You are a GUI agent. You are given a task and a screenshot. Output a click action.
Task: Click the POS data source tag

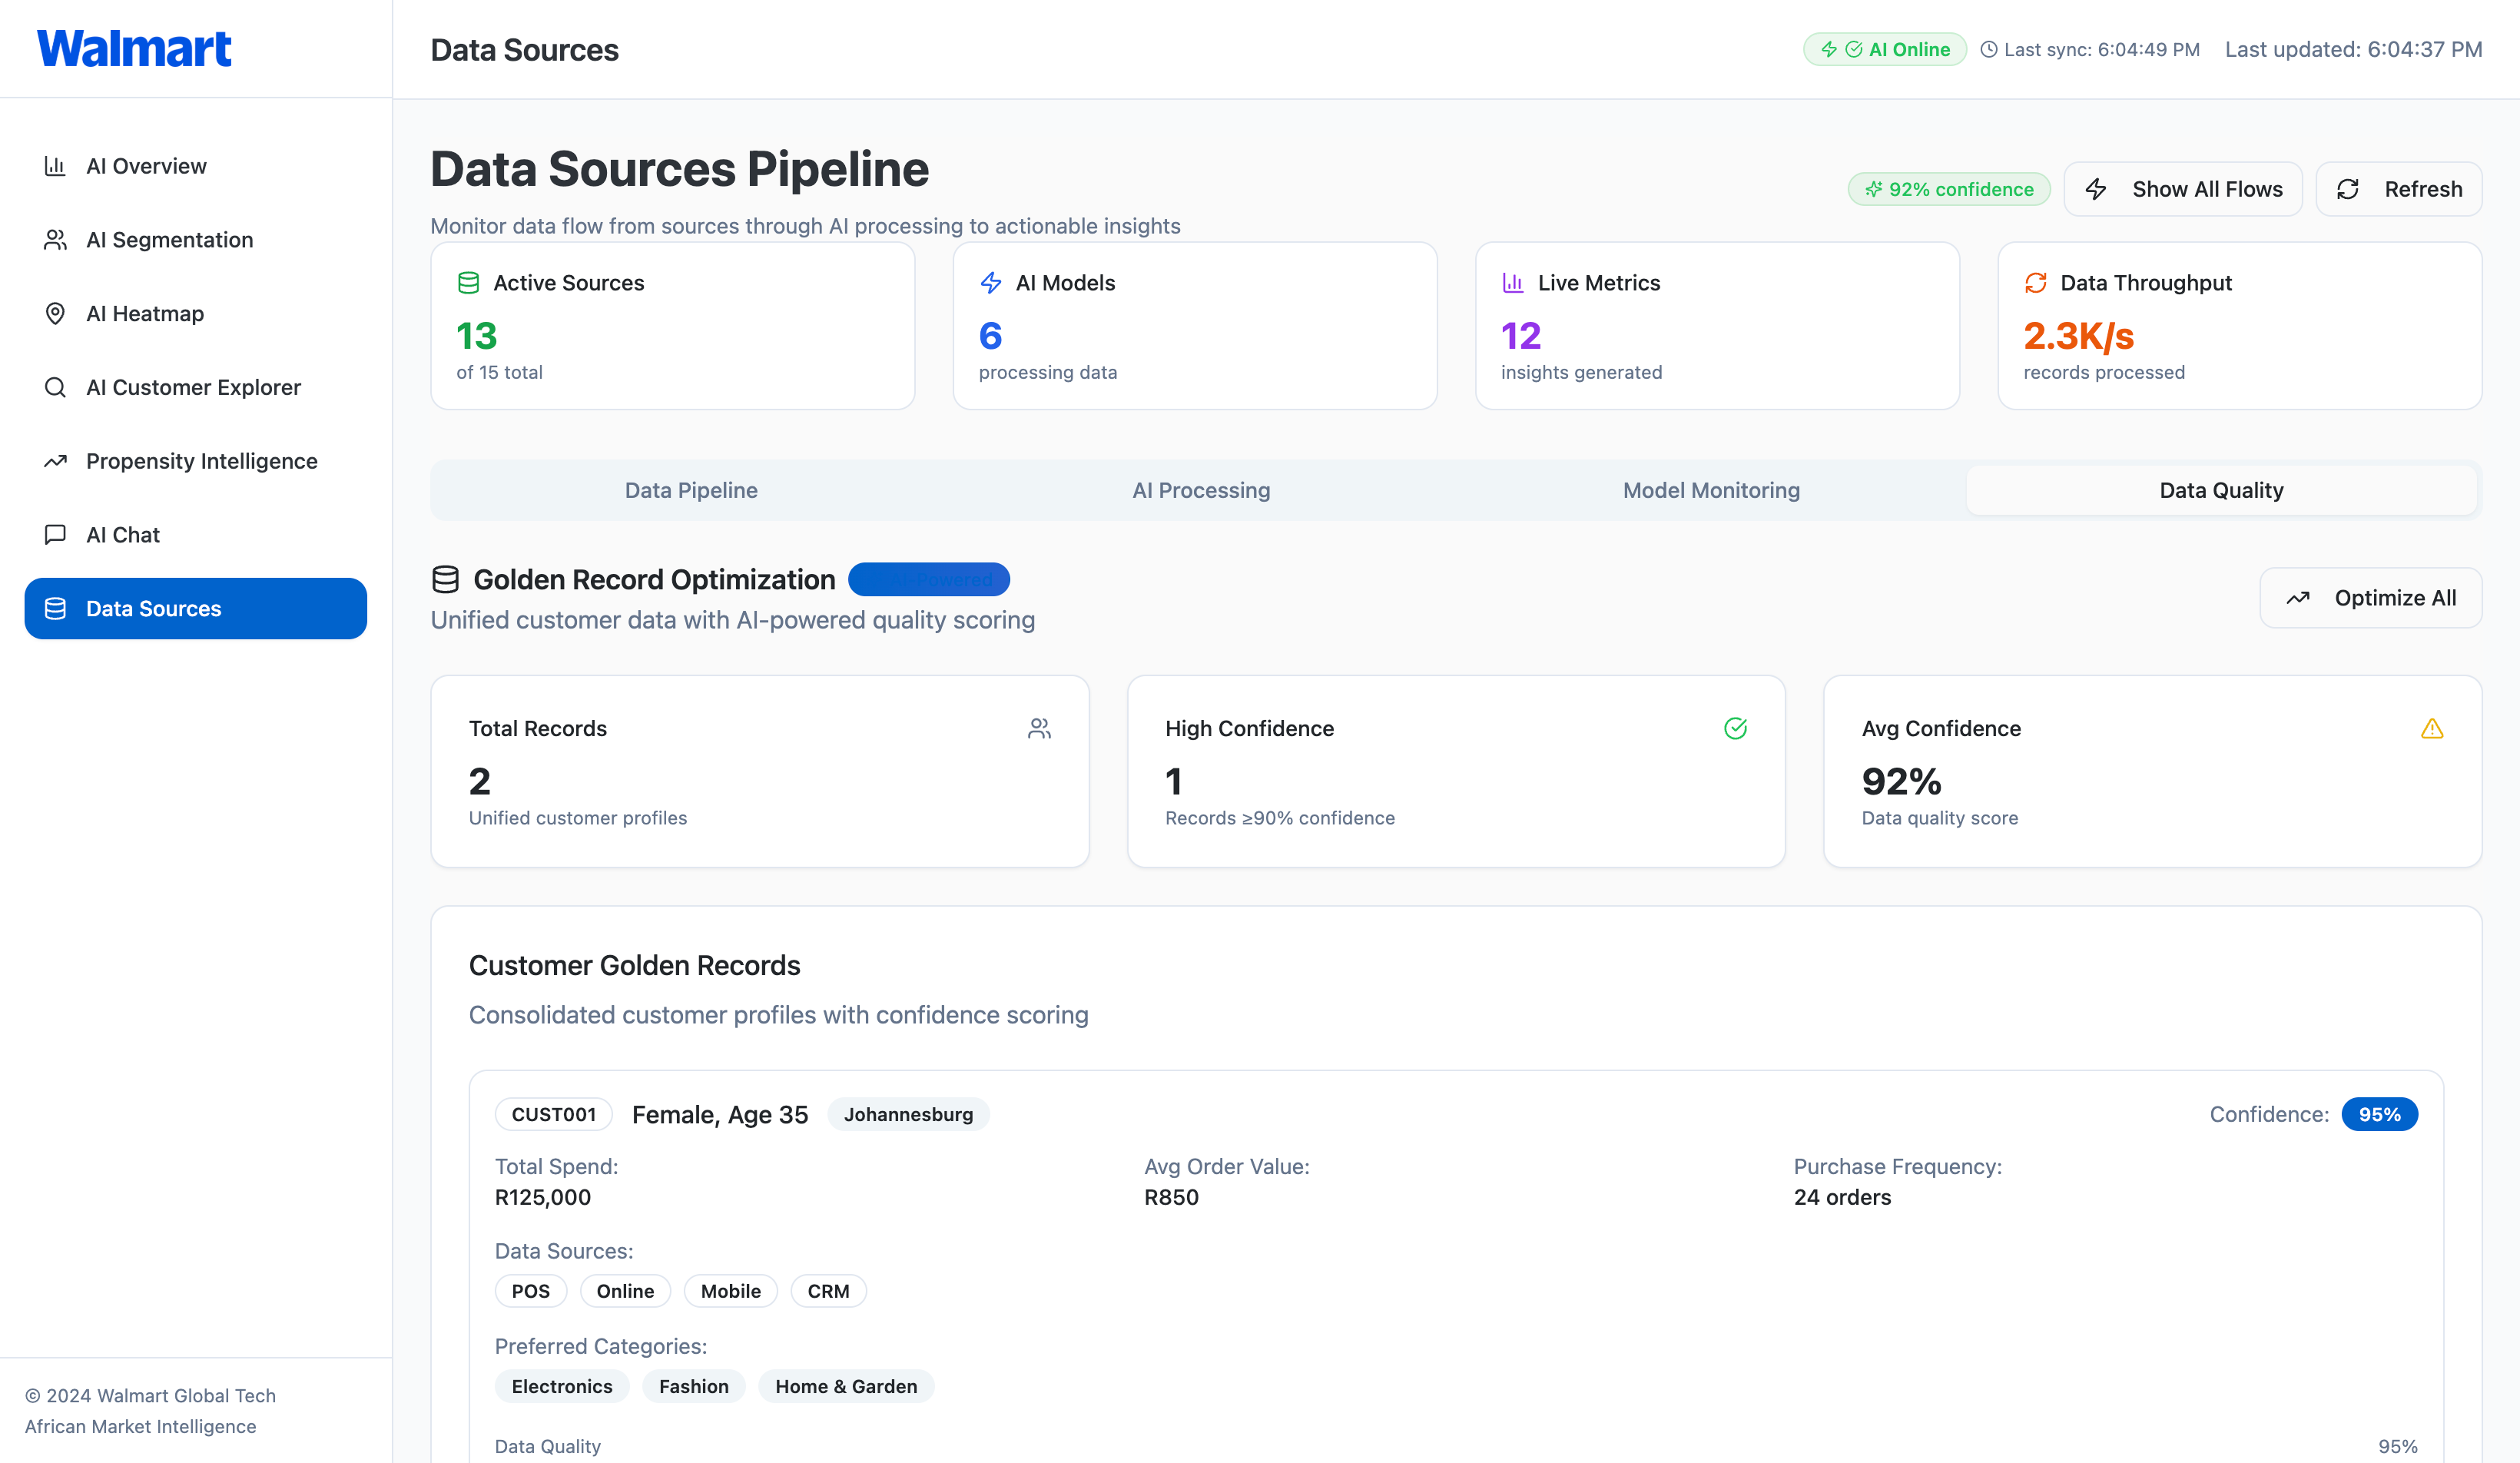point(531,1291)
